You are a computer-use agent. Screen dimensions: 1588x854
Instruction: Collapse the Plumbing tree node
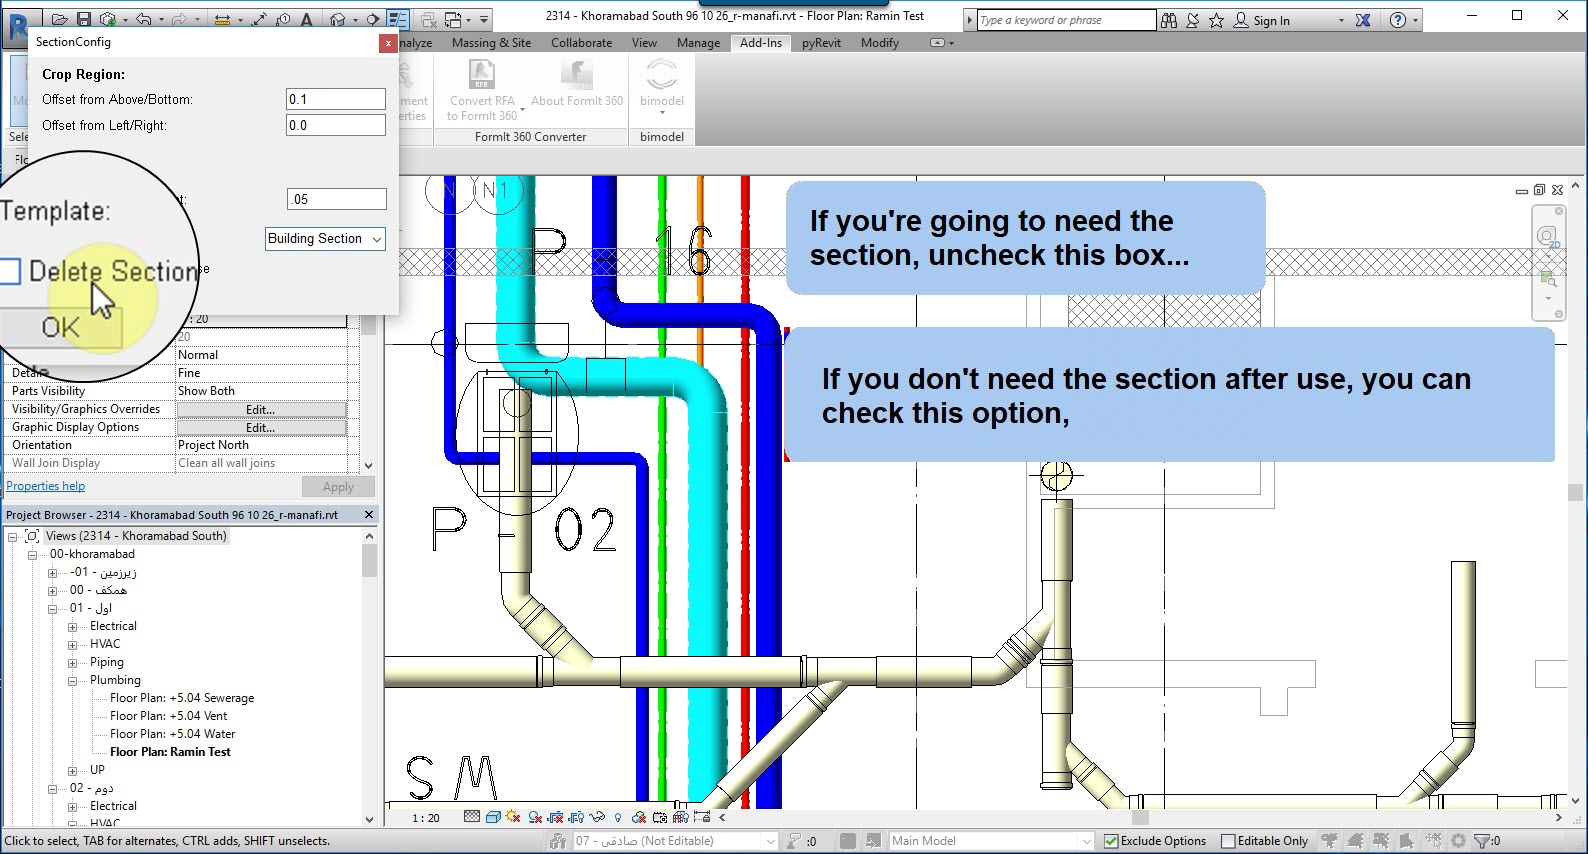click(72, 681)
